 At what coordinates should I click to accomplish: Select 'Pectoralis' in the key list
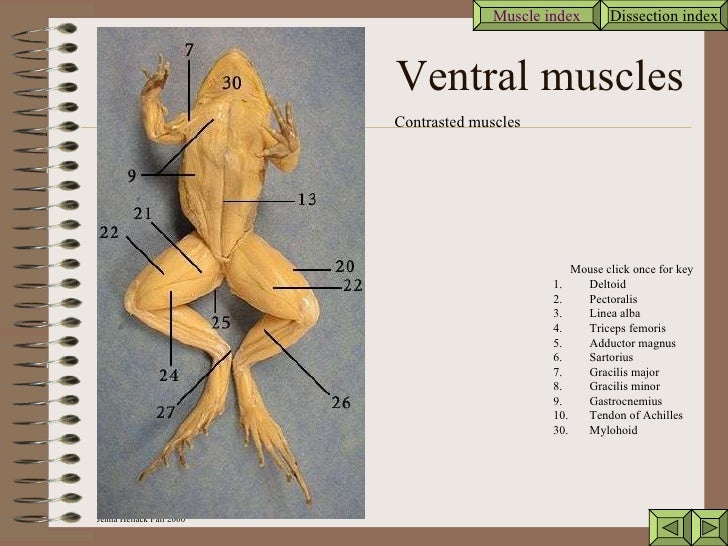(x=613, y=299)
